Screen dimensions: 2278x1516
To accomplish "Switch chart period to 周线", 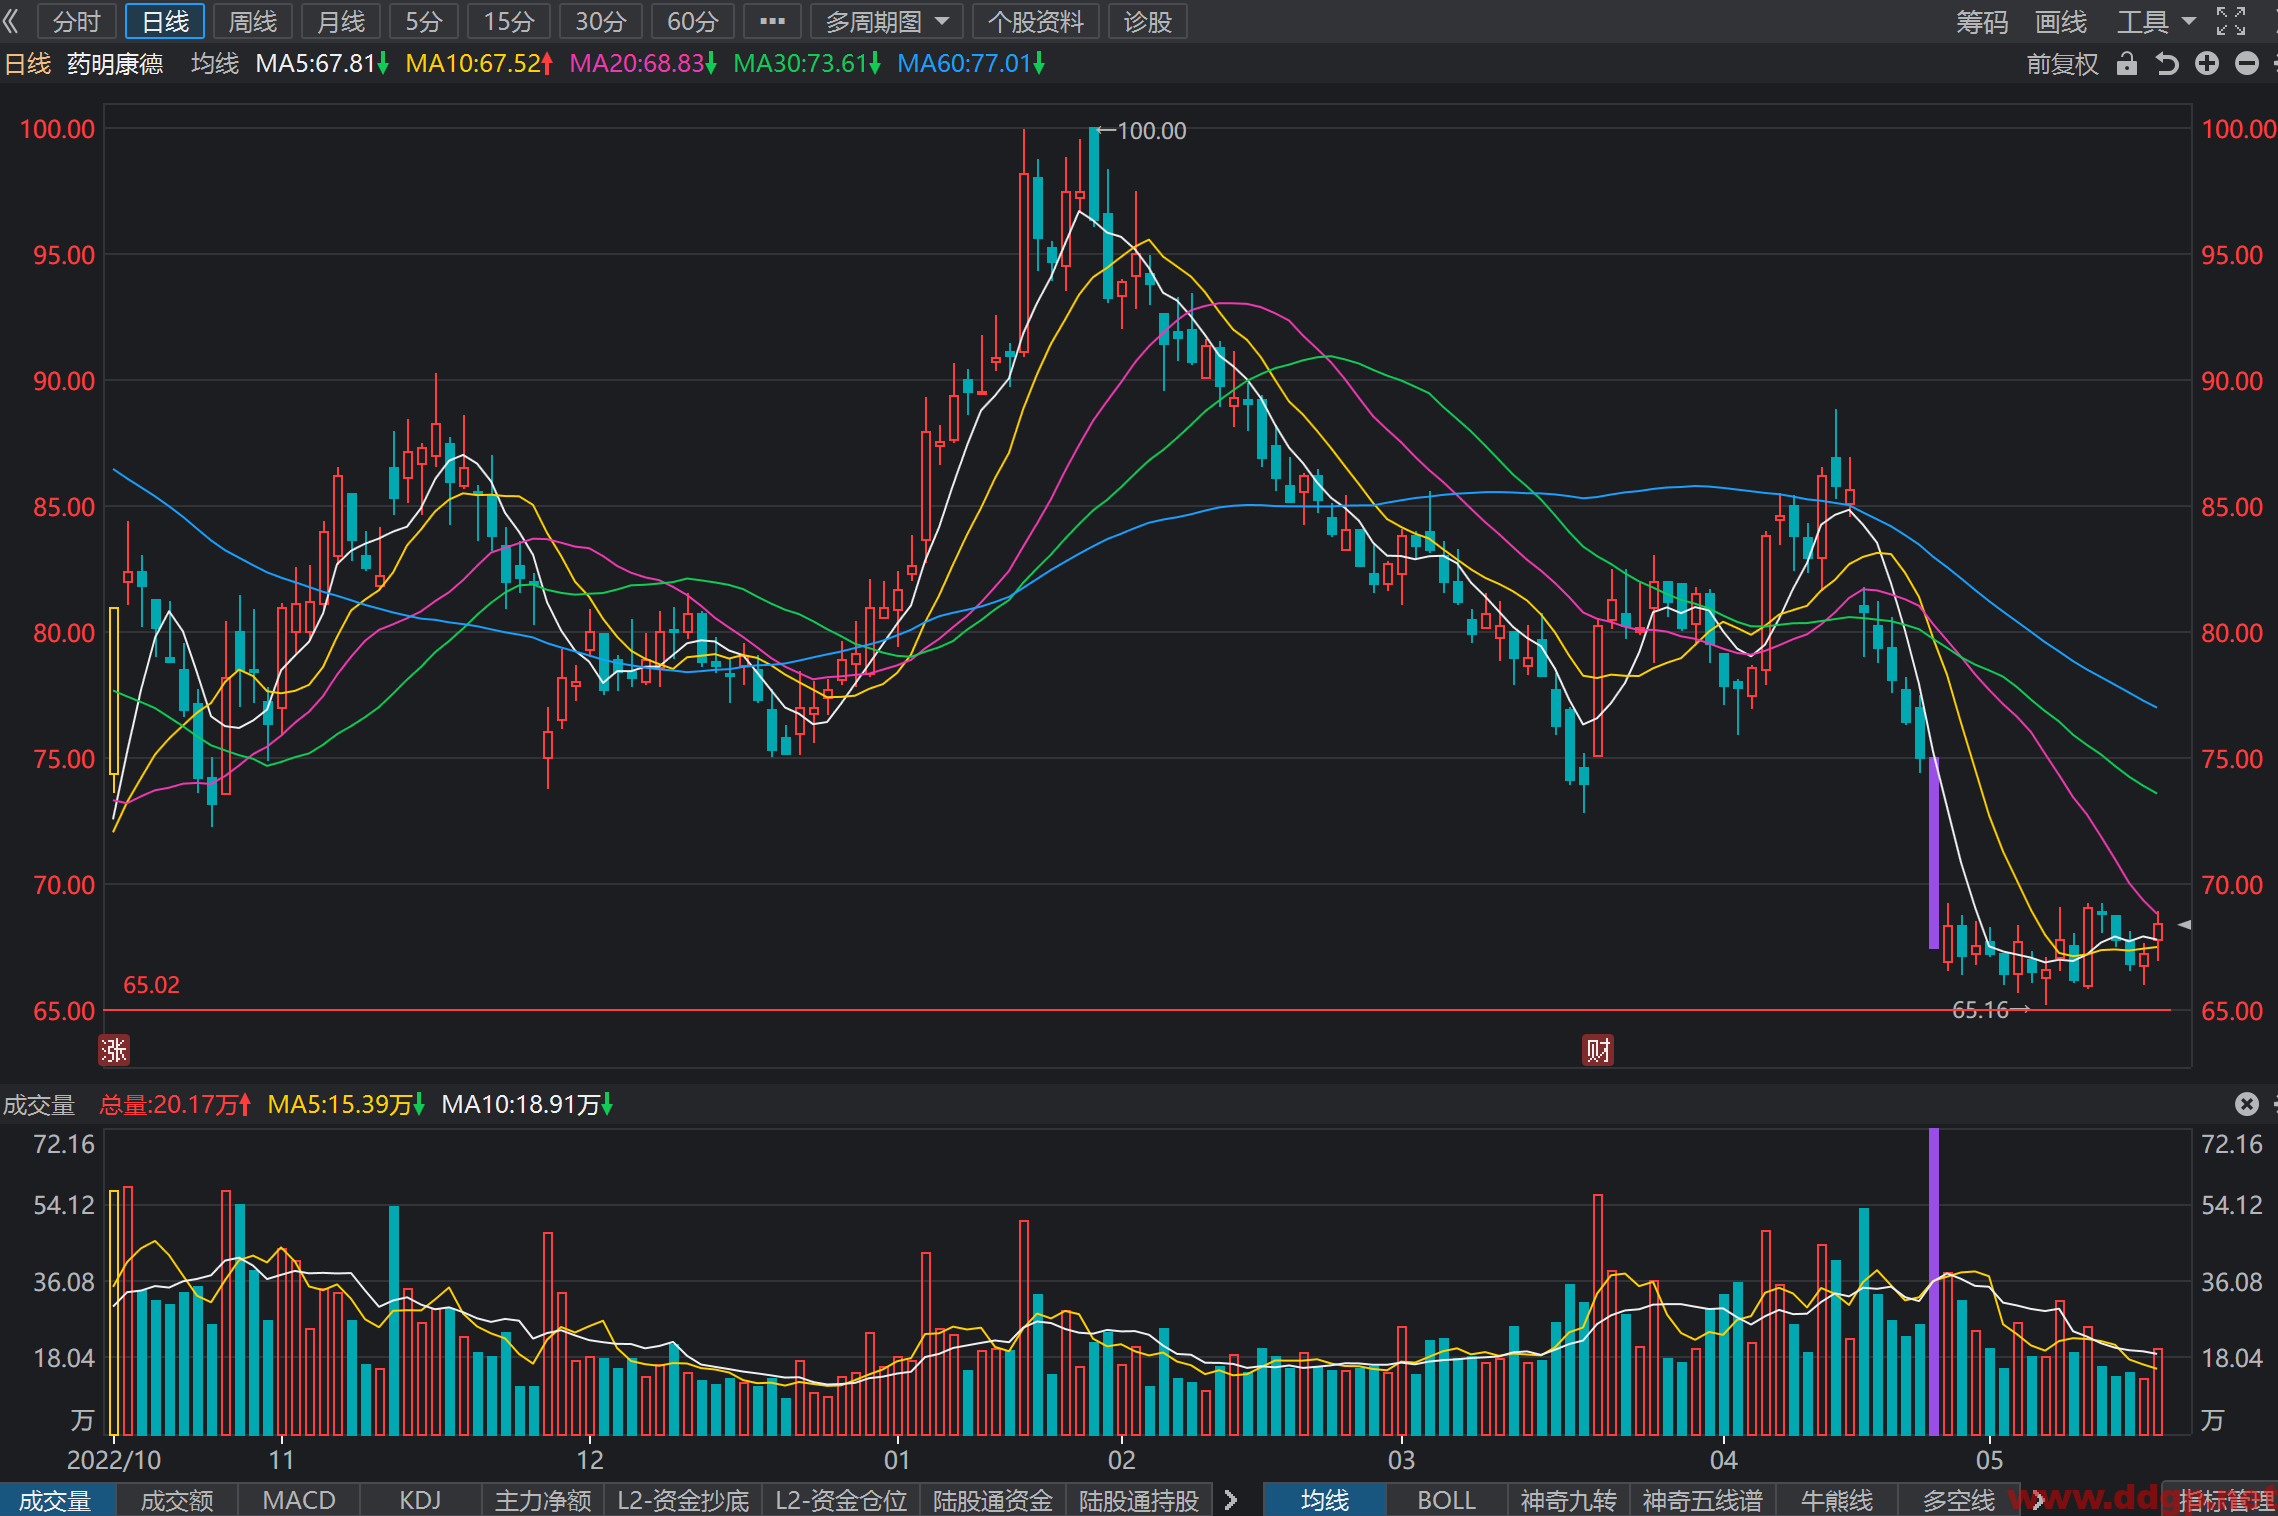I will pyautogui.click(x=253, y=21).
